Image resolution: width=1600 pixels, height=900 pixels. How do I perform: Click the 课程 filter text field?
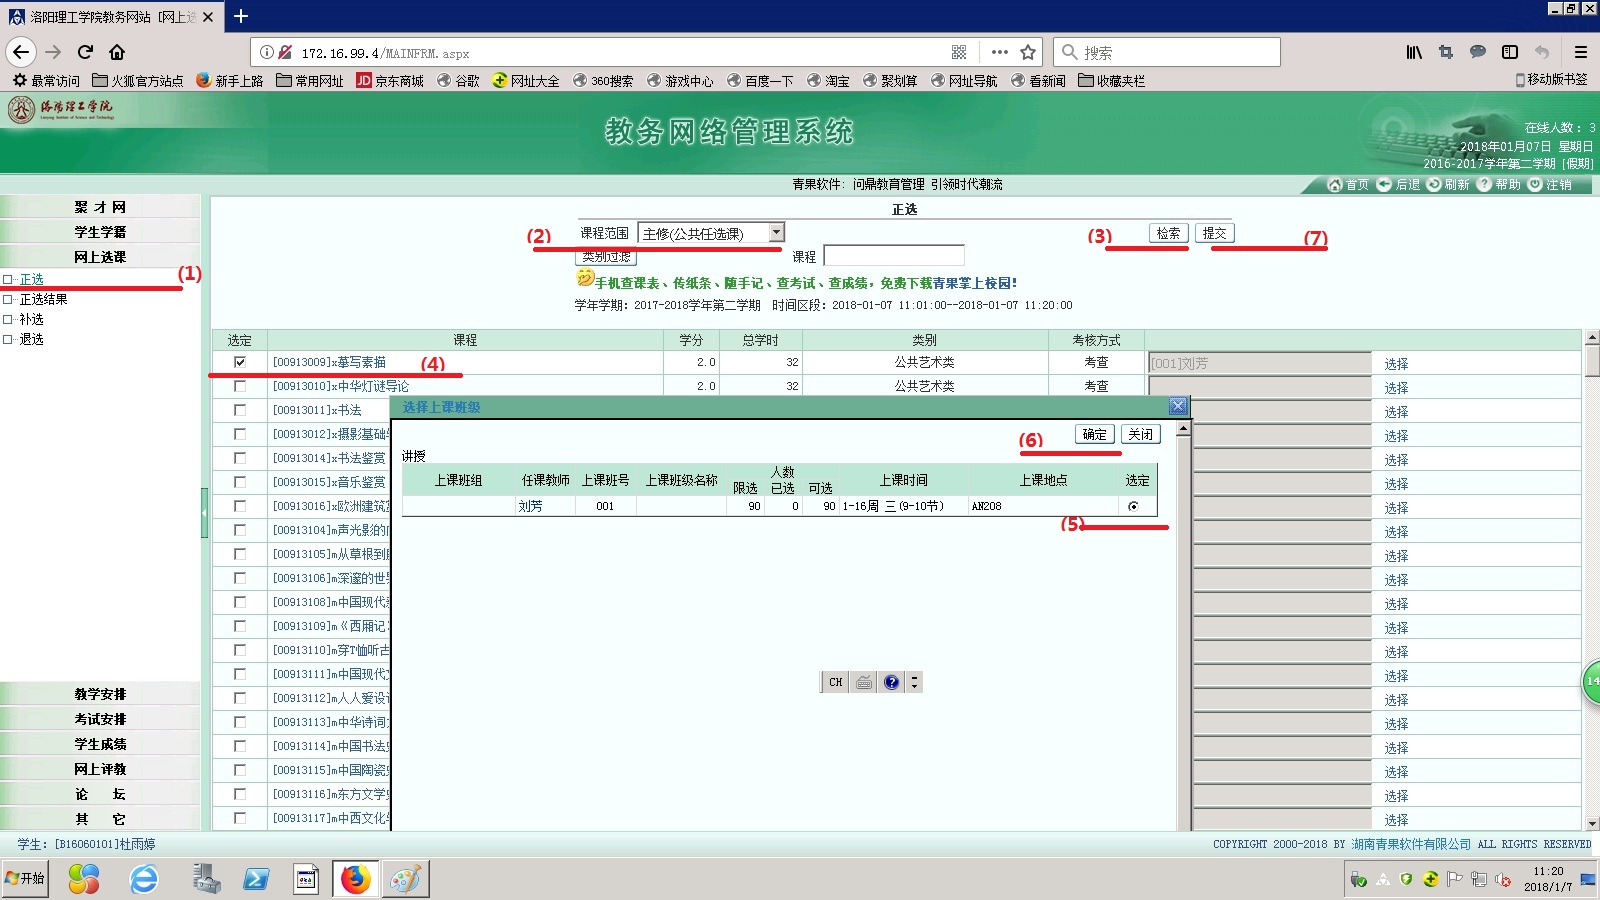point(893,256)
